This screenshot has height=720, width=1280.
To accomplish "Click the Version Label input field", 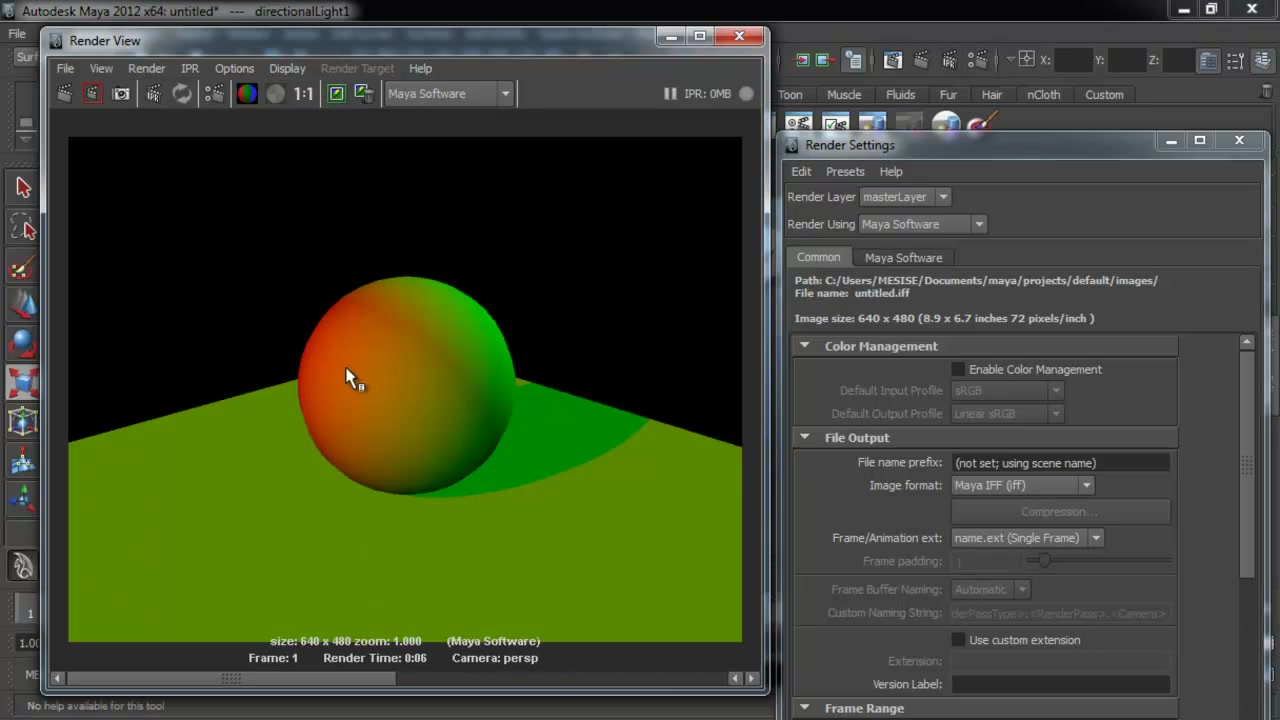I will click(x=1060, y=684).
